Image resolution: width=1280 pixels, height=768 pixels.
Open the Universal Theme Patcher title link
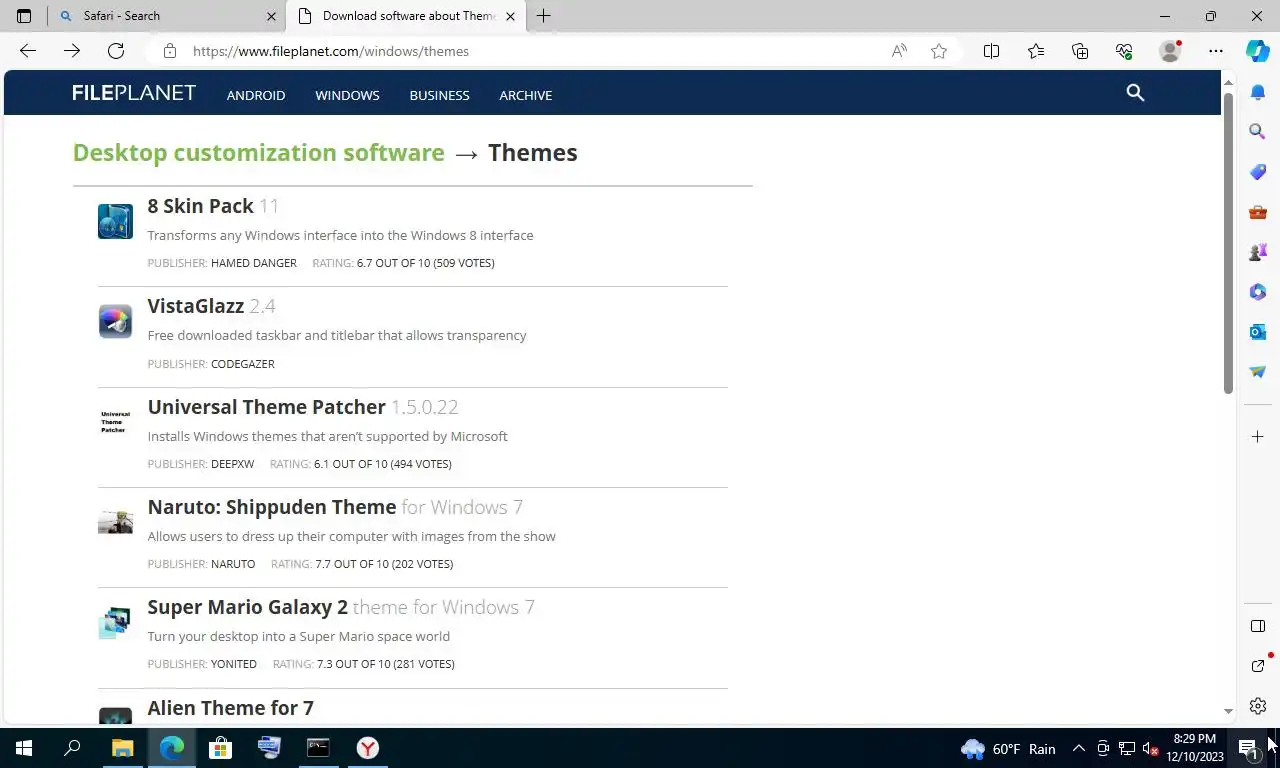click(266, 407)
